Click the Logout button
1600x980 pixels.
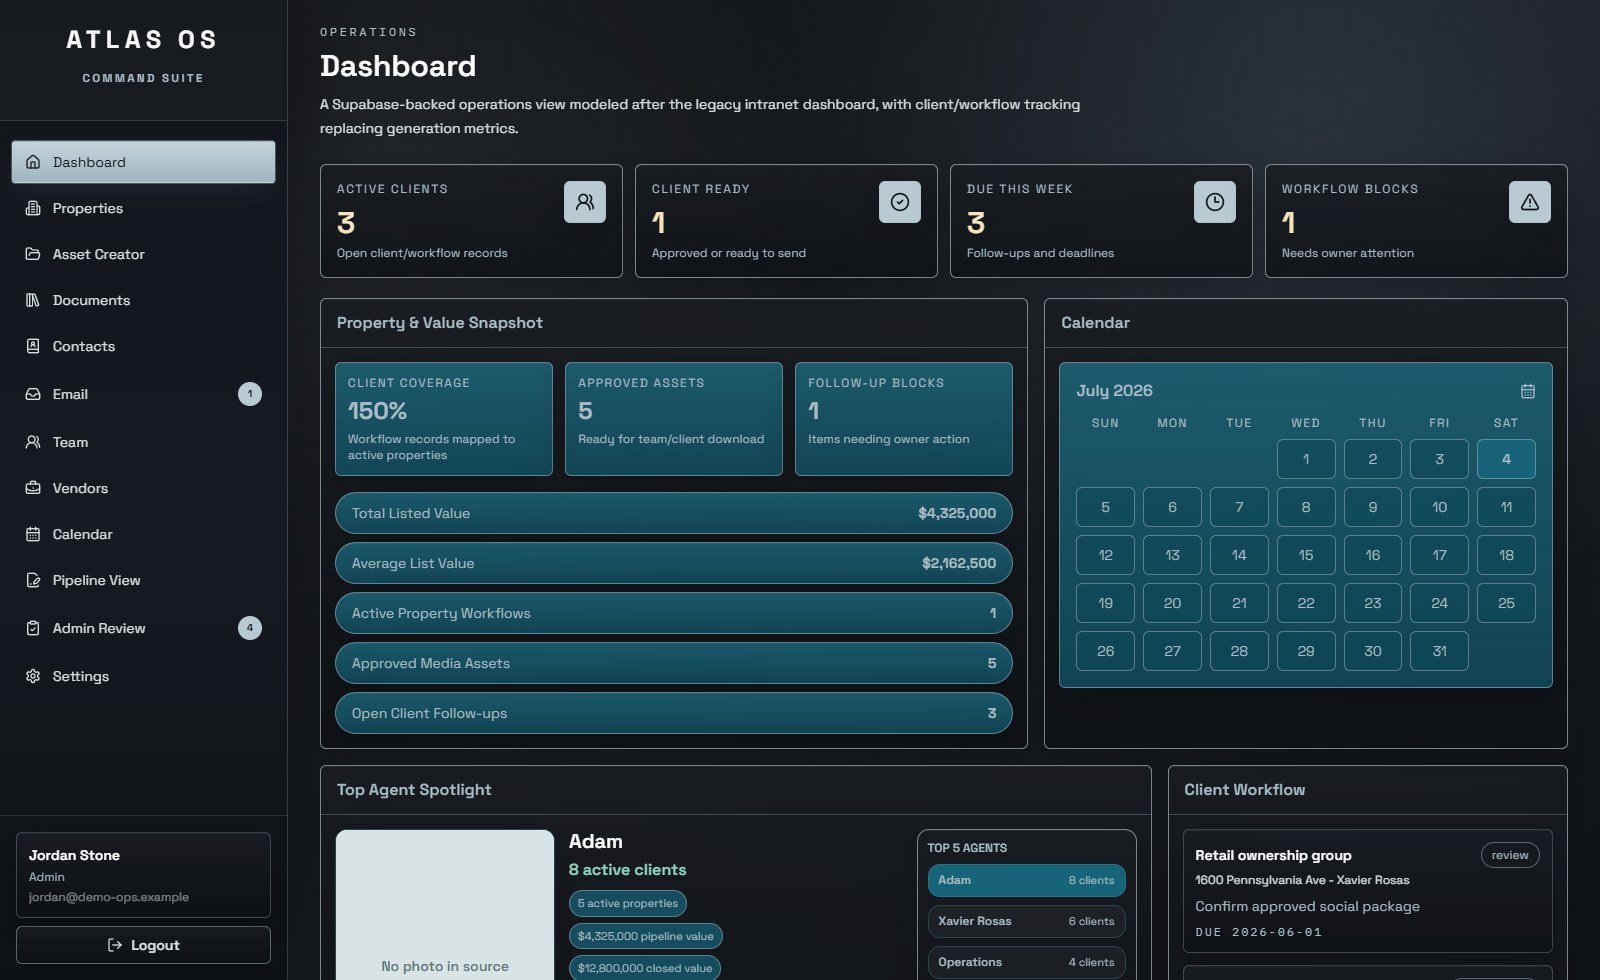(143, 945)
